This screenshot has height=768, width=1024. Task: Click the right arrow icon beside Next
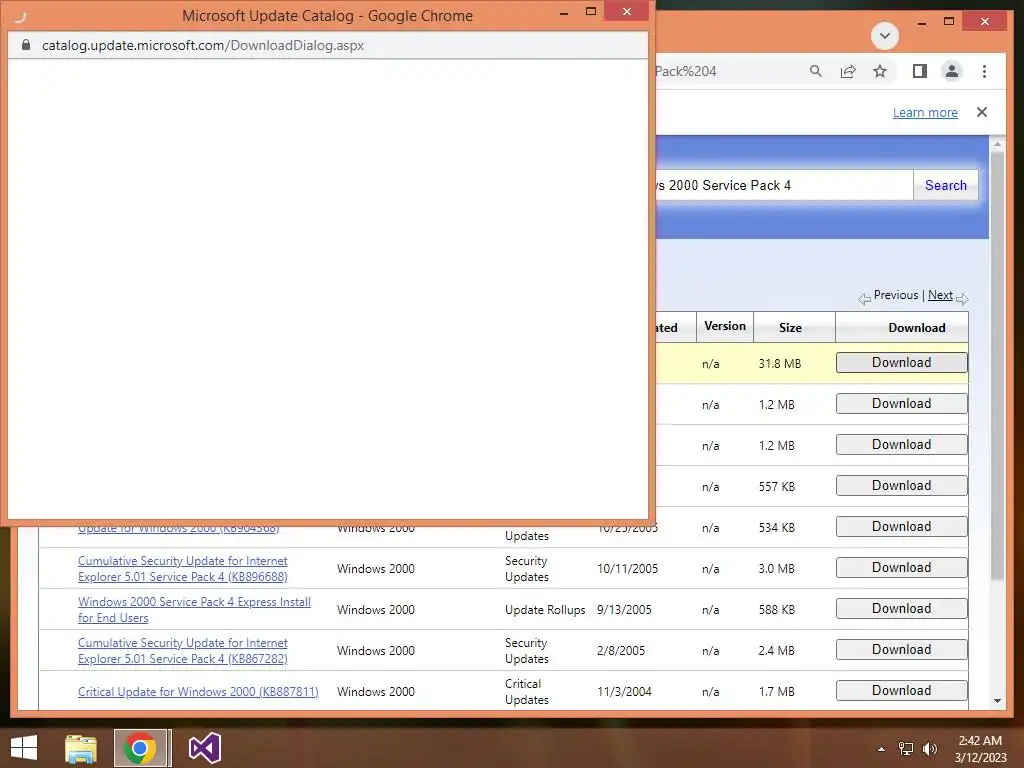[x=962, y=299]
